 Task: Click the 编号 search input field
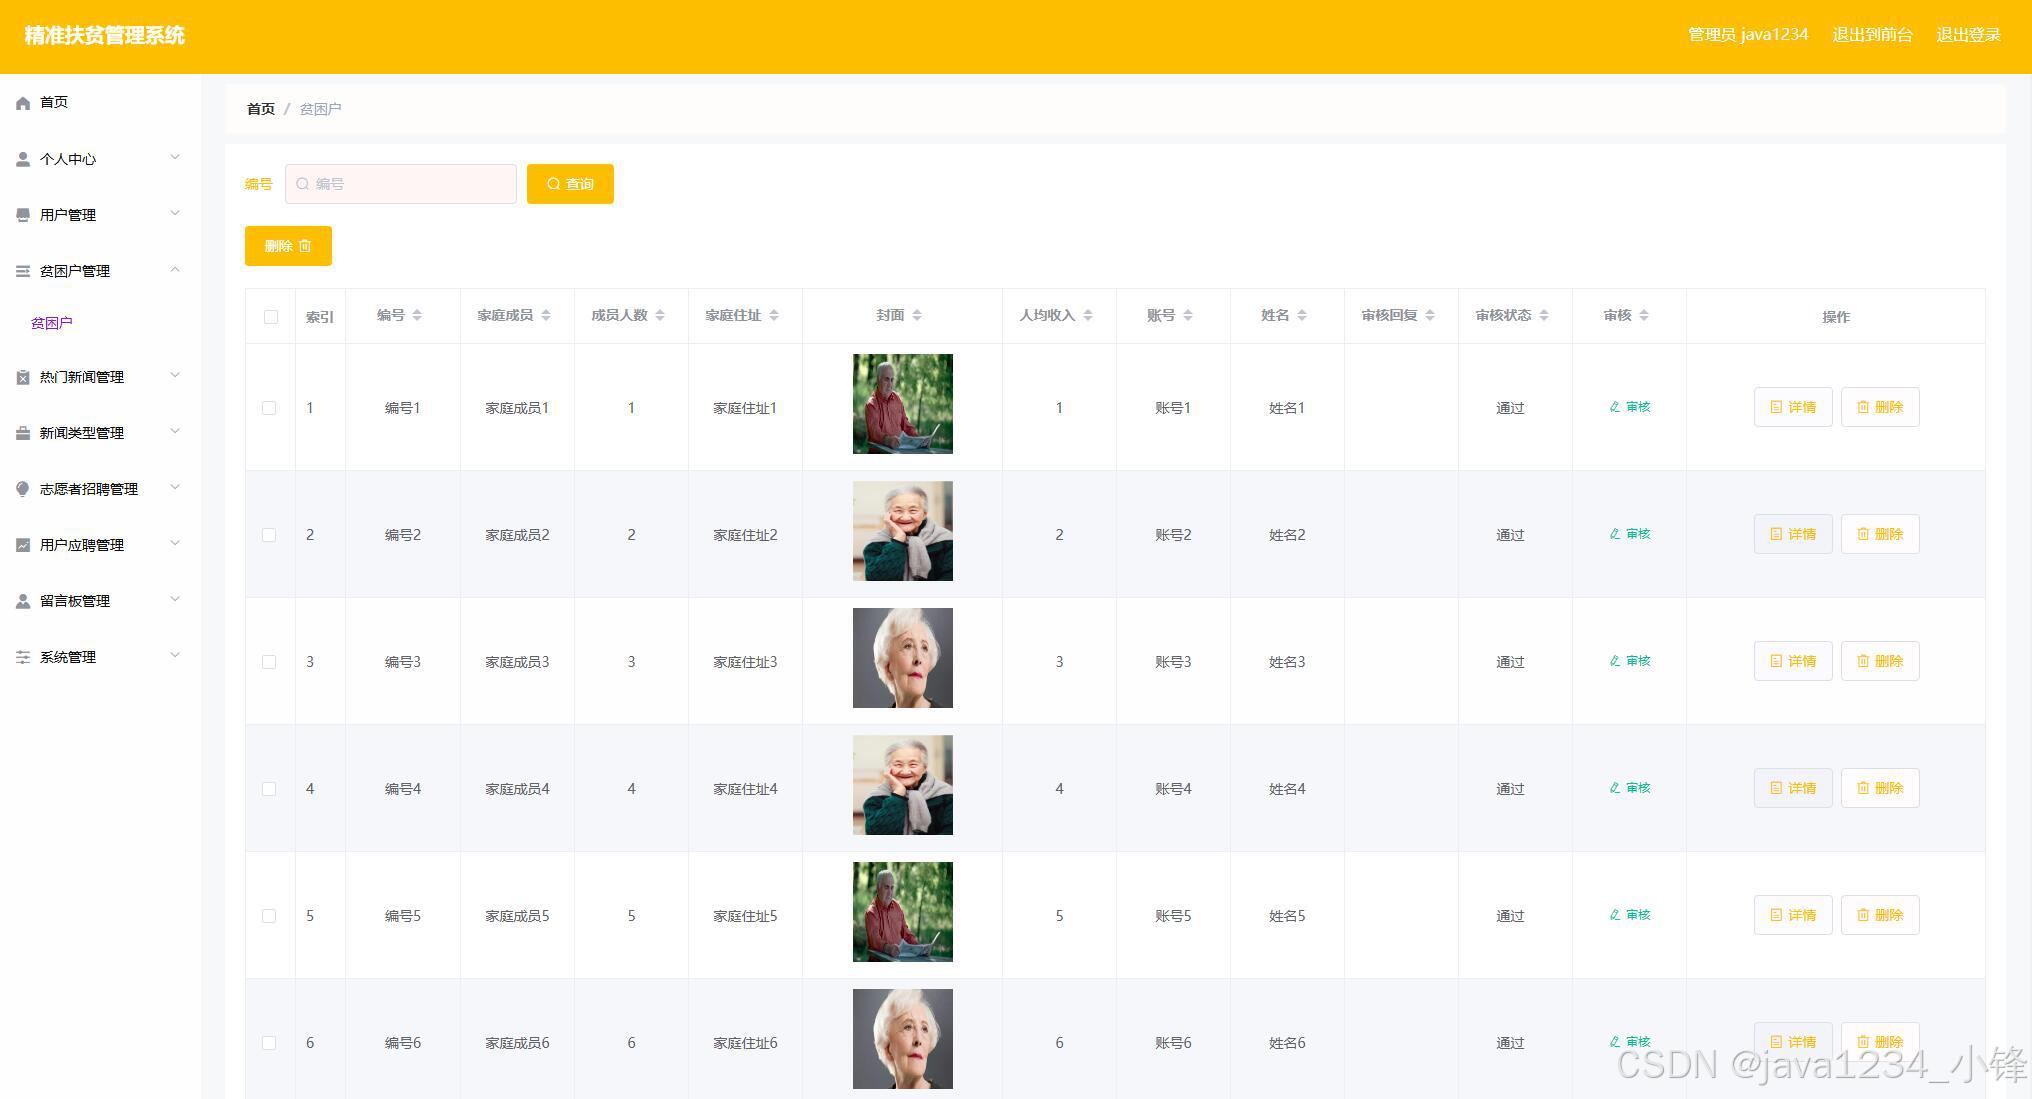pyautogui.click(x=401, y=184)
